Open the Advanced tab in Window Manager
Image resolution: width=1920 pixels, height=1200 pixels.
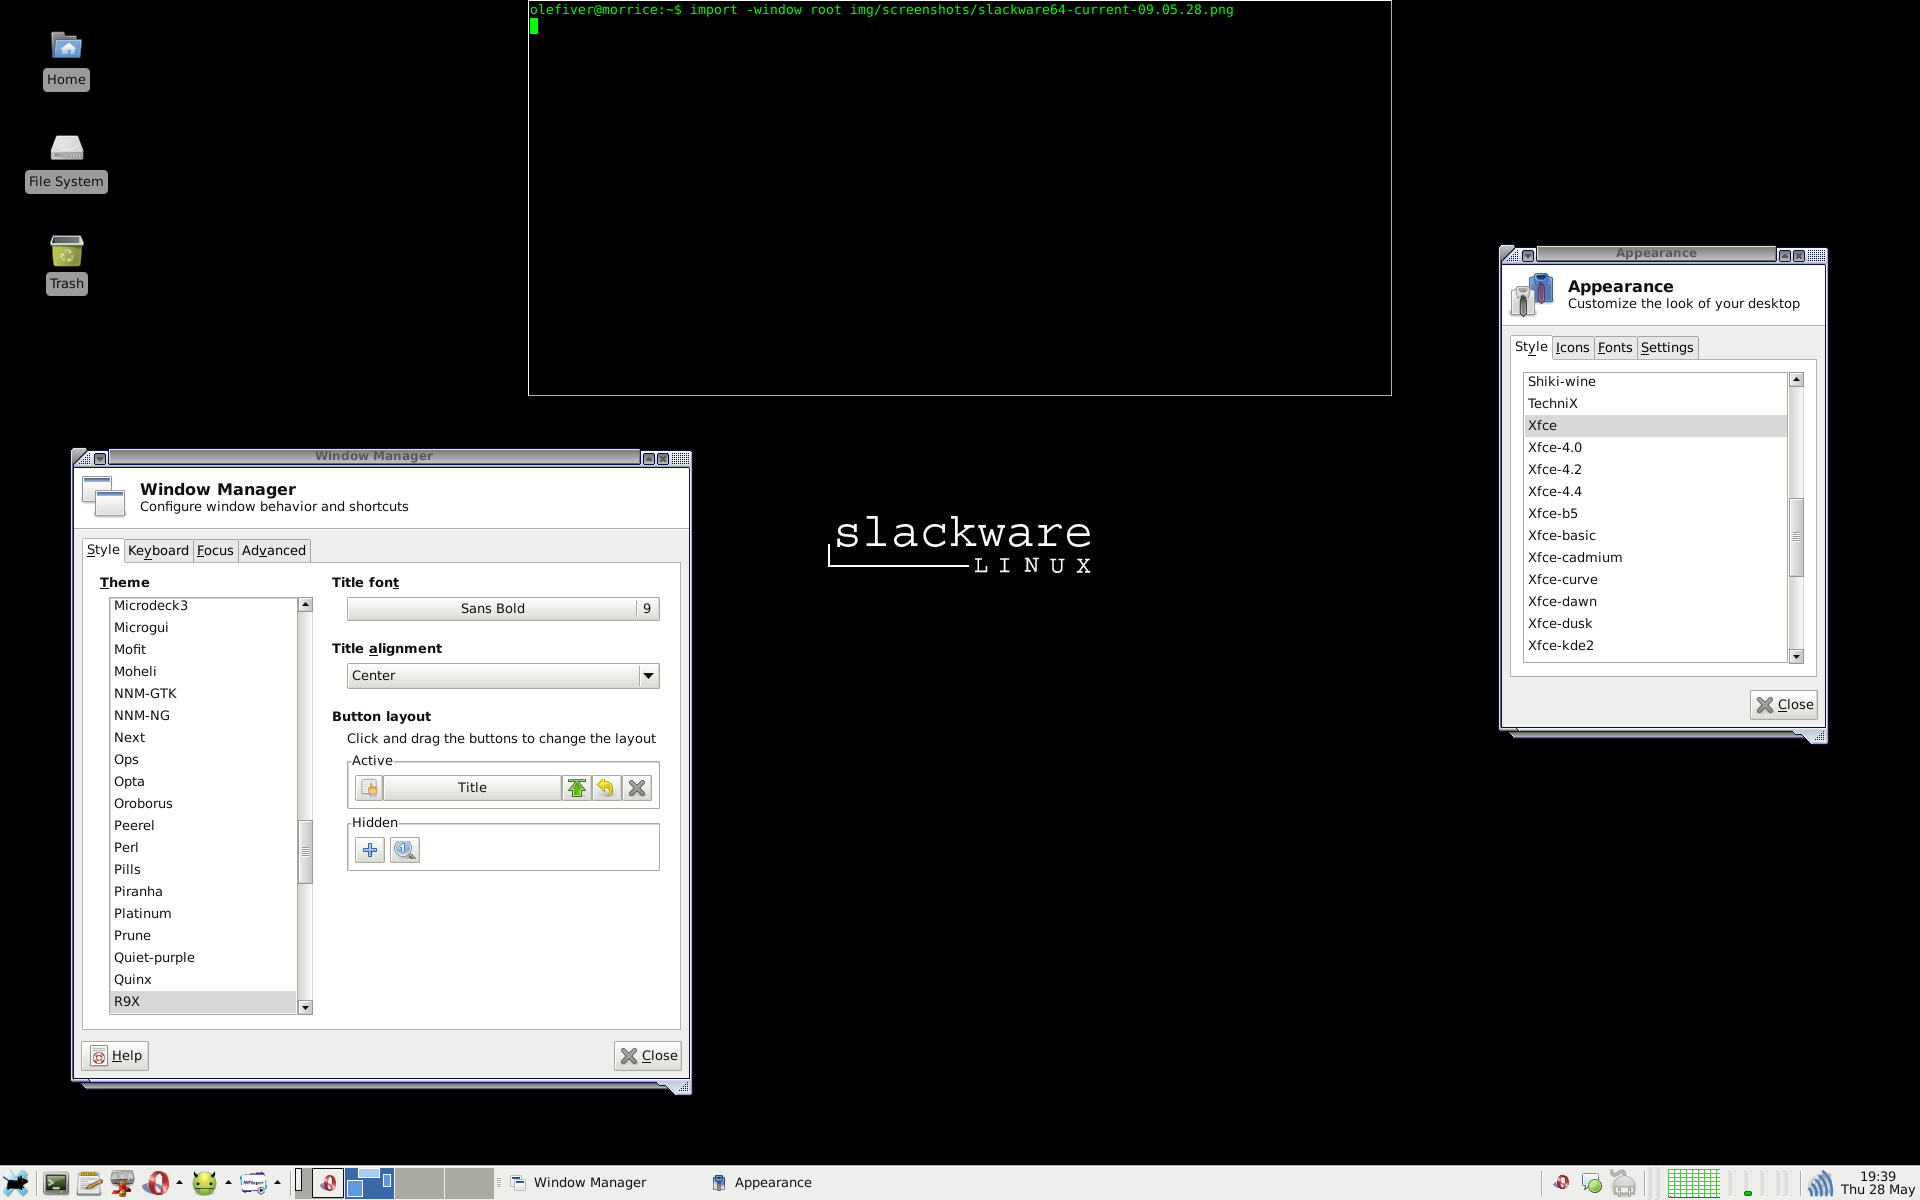[x=274, y=551]
